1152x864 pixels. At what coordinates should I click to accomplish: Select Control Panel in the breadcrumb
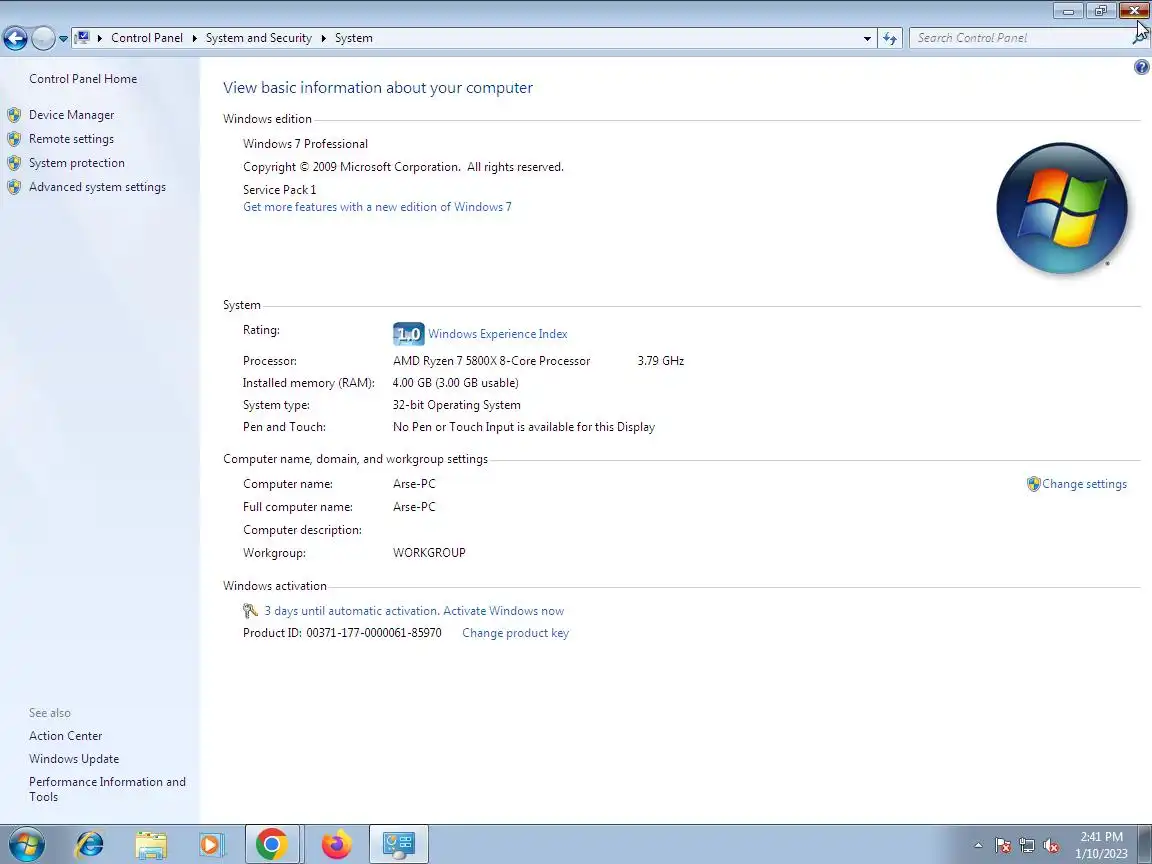(147, 38)
